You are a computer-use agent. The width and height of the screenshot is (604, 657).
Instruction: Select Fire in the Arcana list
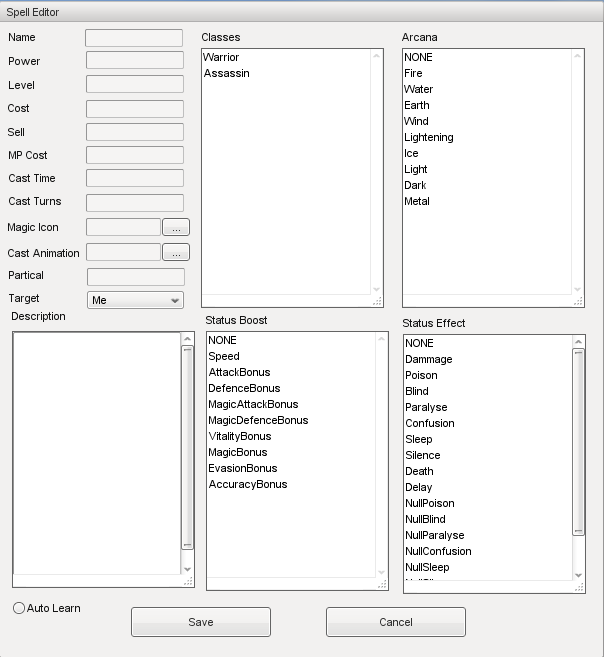[x=488, y=73]
